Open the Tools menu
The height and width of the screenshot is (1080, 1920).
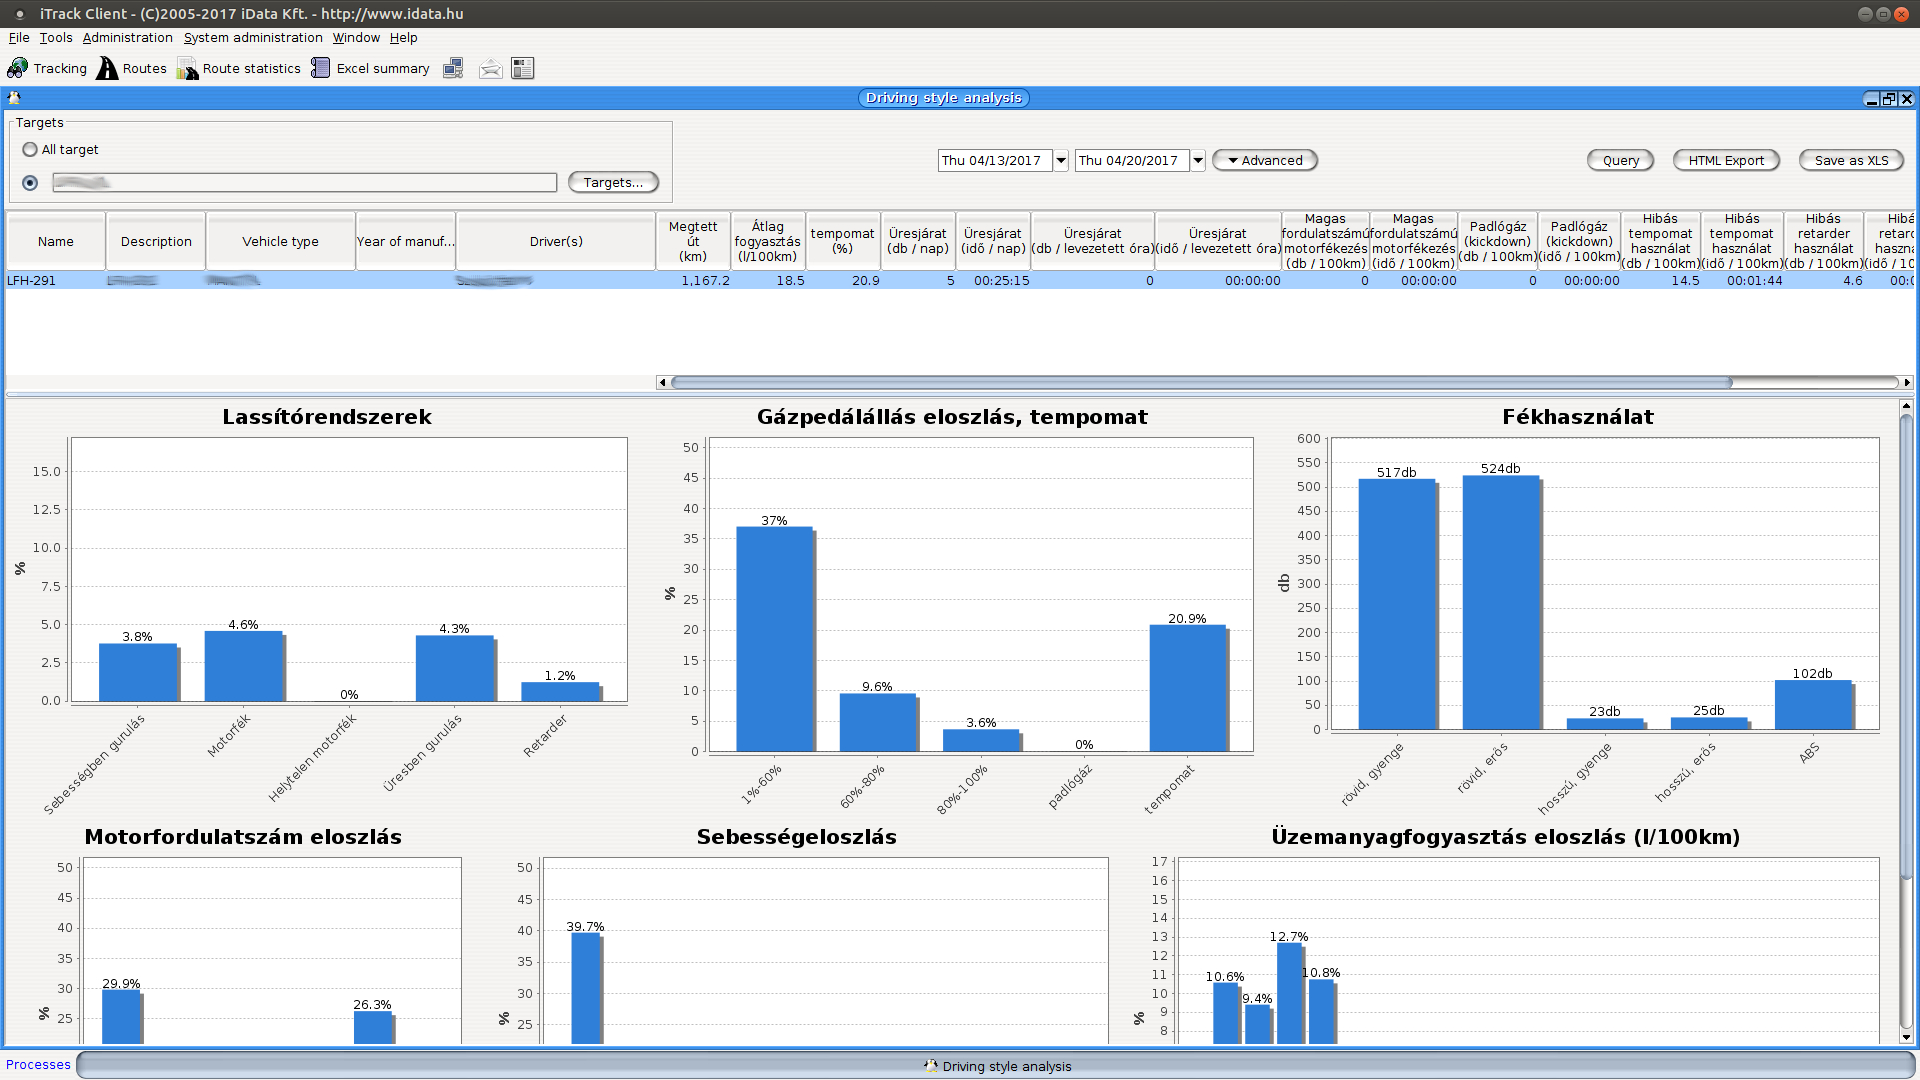pos(56,37)
